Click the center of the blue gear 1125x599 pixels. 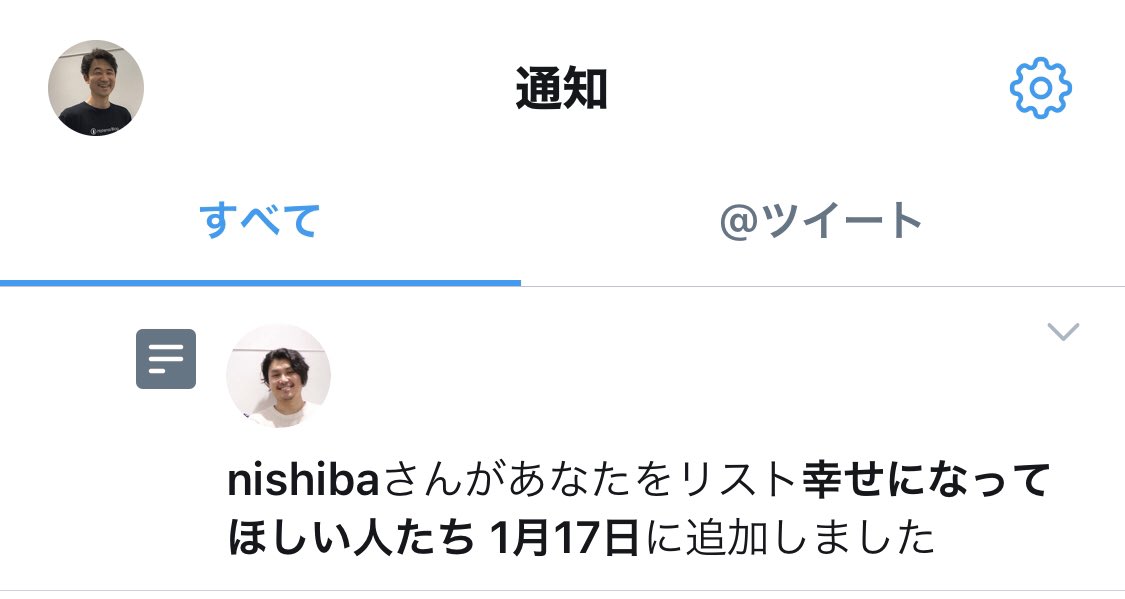coord(1040,88)
